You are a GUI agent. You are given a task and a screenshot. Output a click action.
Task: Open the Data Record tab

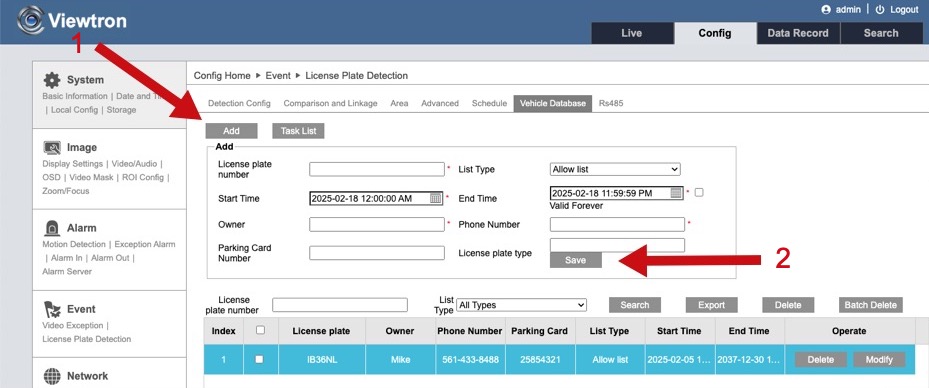click(x=798, y=33)
